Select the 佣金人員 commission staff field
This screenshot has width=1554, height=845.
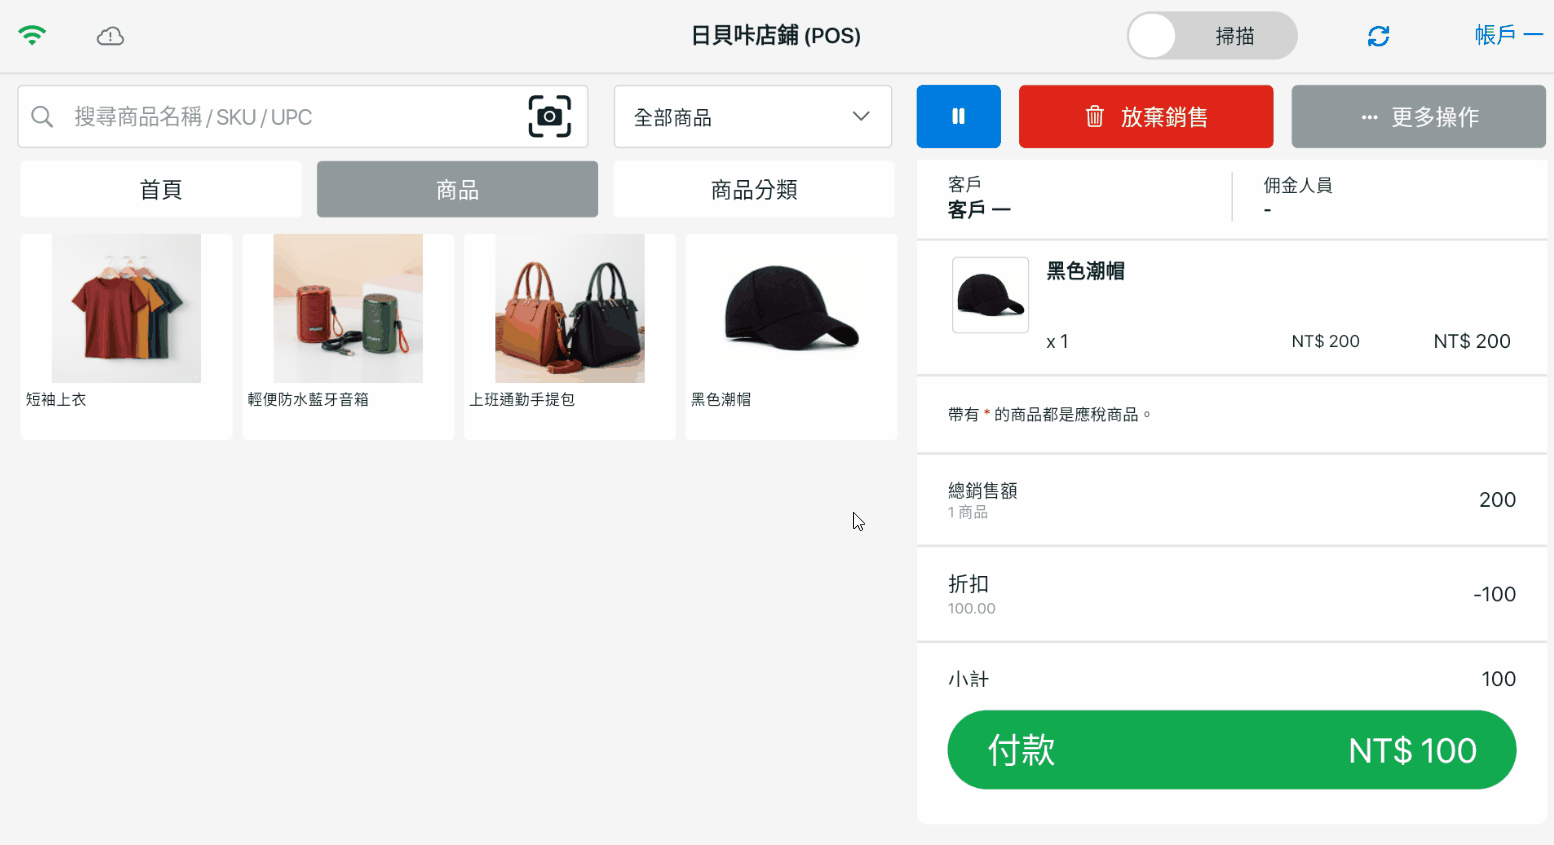[1390, 198]
